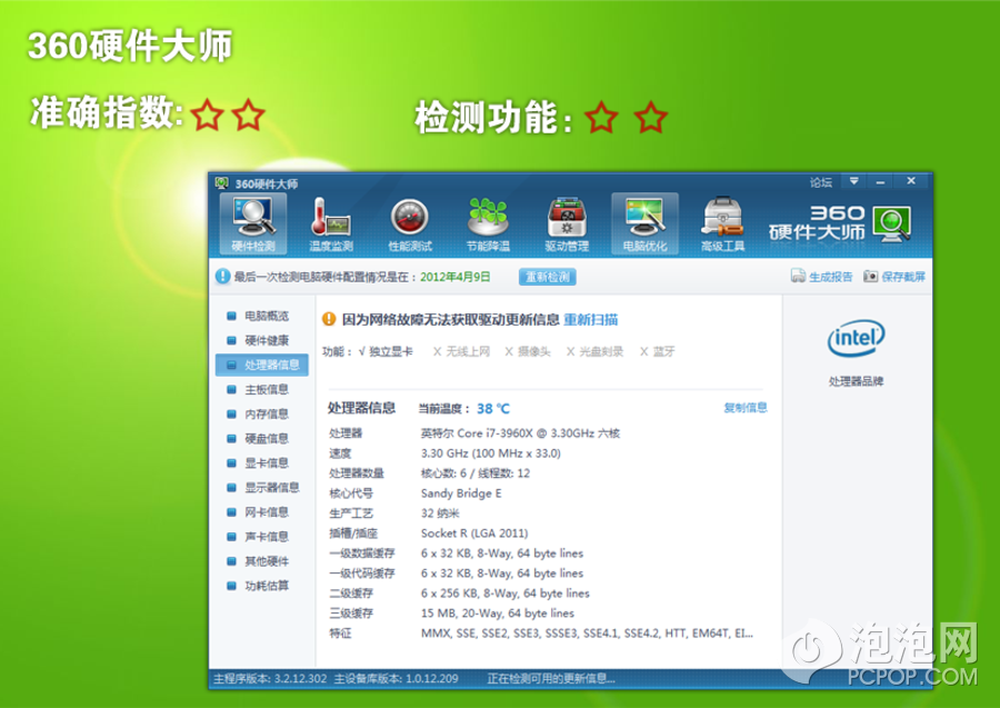Click the 重新检测 button

coord(547,277)
